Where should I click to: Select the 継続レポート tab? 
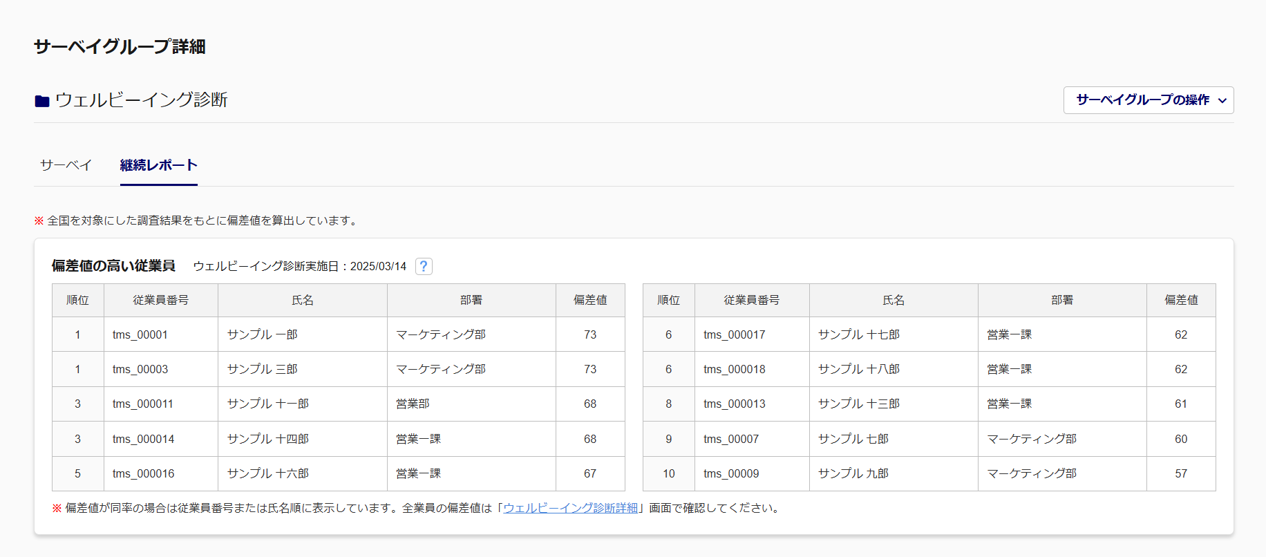pyautogui.click(x=159, y=165)
